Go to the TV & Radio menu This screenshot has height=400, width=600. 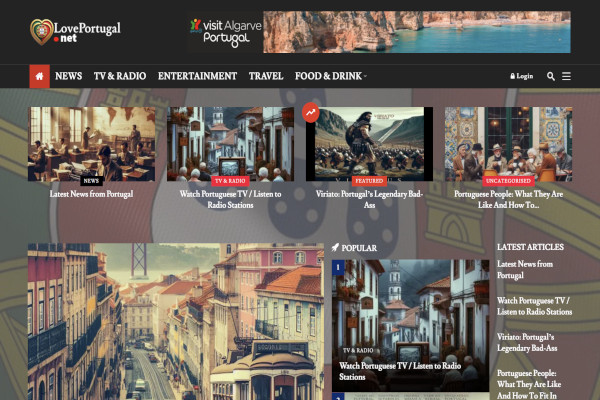(x=119, y=76)
